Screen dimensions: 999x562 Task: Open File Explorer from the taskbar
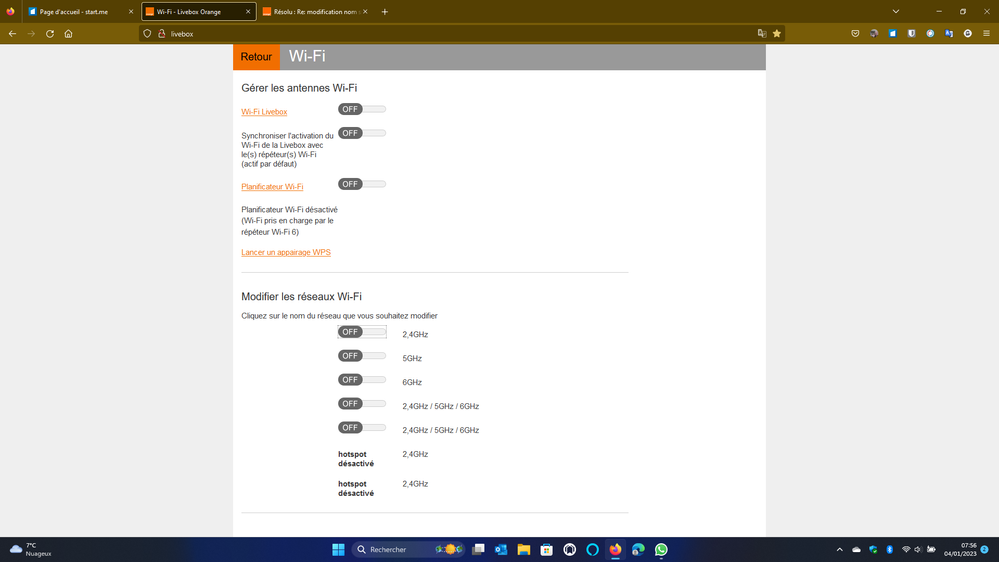523,549
